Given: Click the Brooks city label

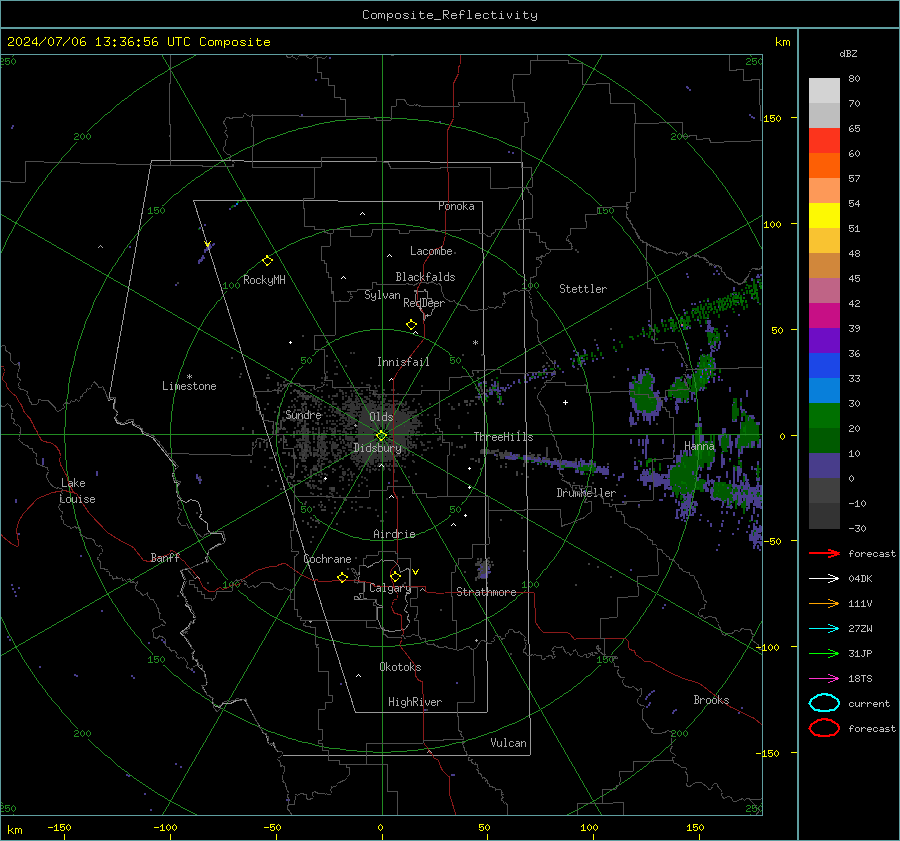Looking at the screenshot, I should pyautogui.click(x=711, y=700).
